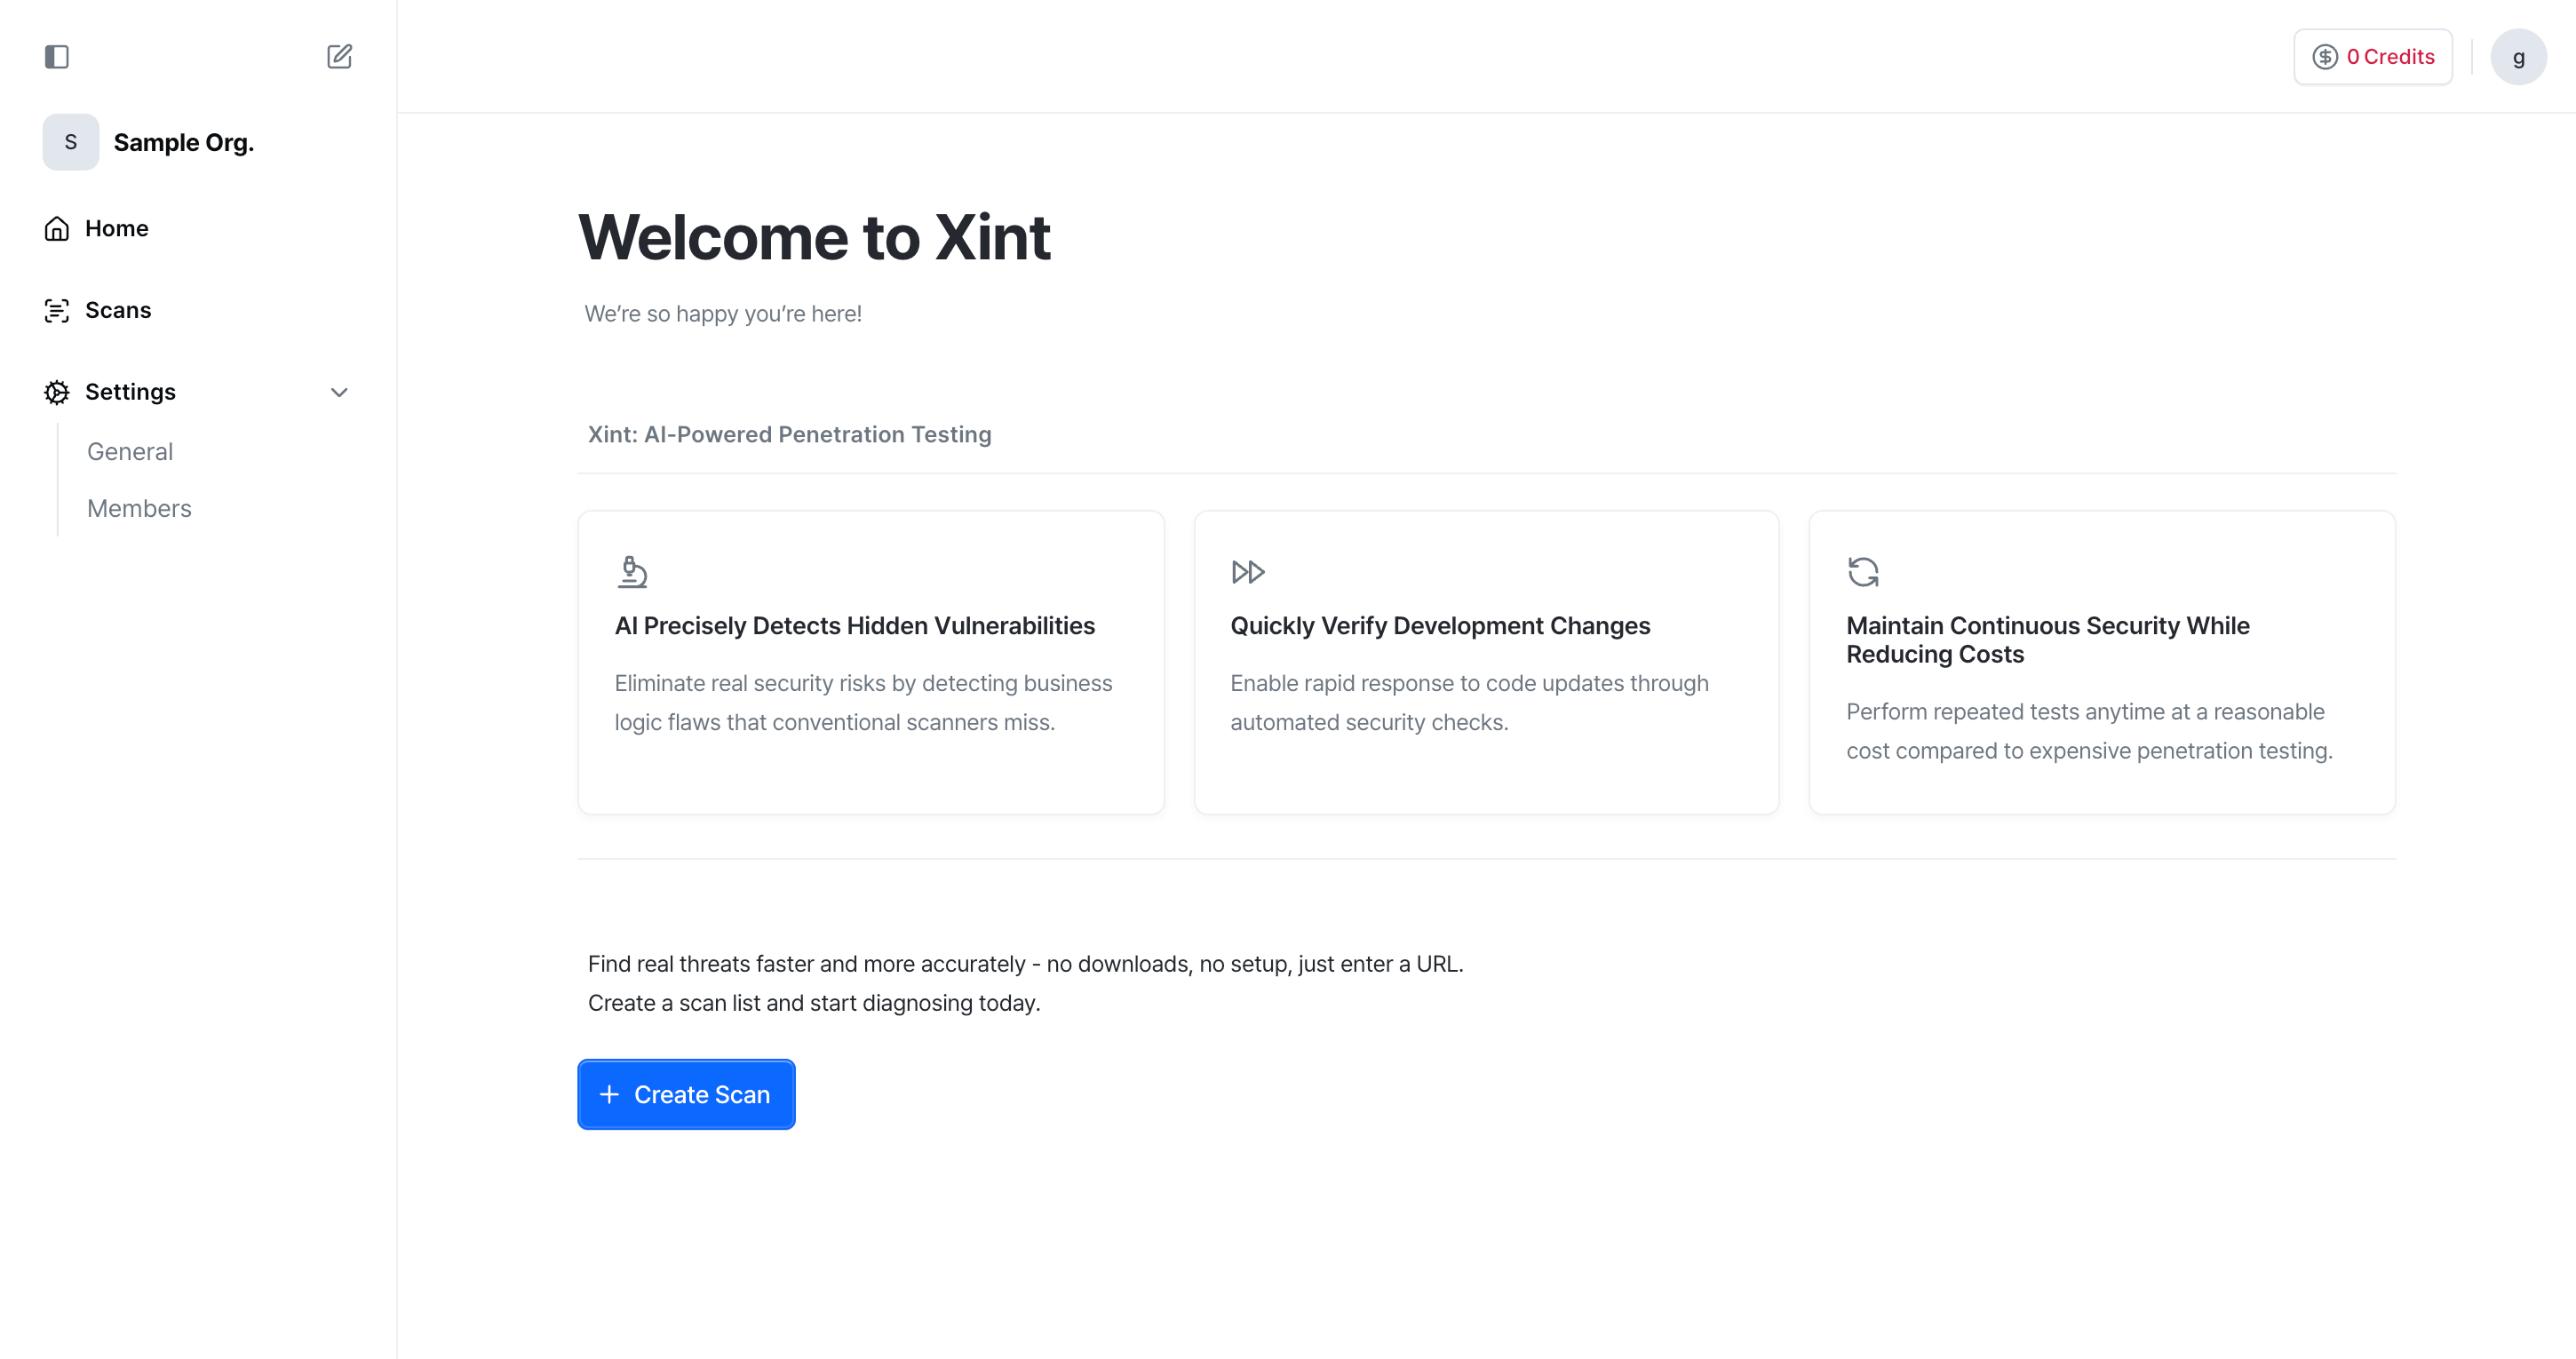The image size is (2576, 1359).
Task: Click the Settings gear icon
Action: (57, 392)
